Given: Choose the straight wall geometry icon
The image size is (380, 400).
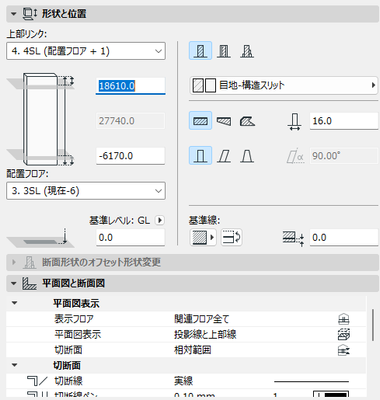Looking at the screenshot, I should [x=200, y=121].
